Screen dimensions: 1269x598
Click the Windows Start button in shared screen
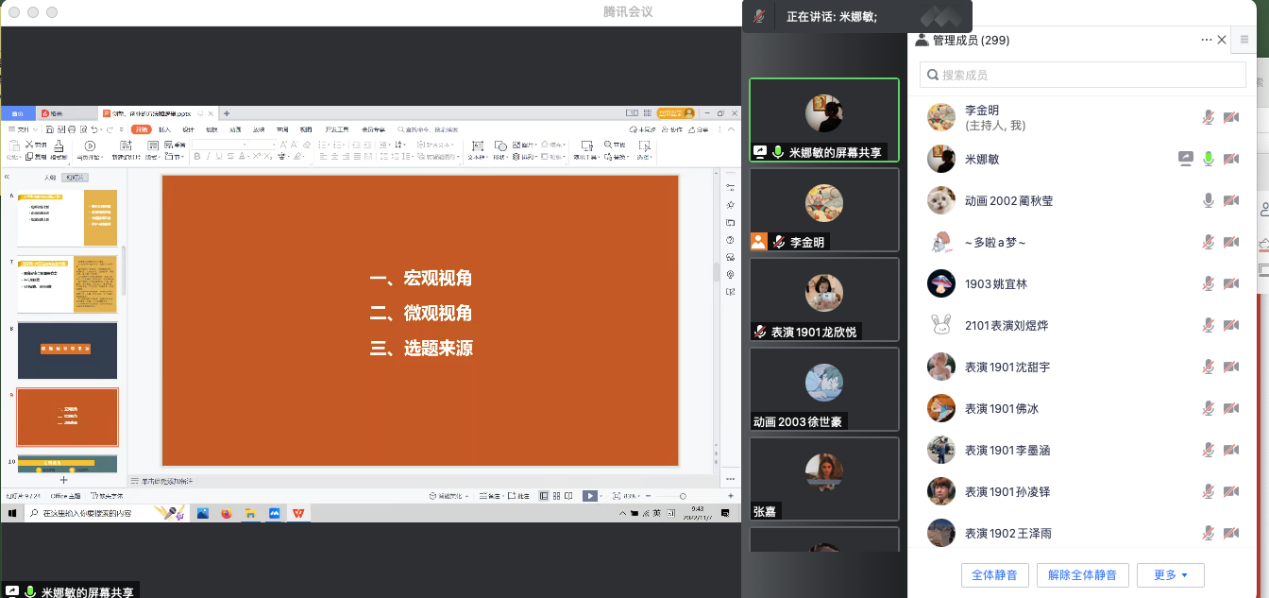(x=13, y=513)
